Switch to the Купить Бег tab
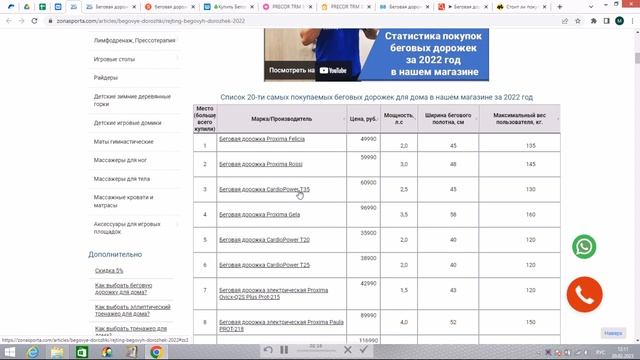This screenshot has height=360, width=640. pyautogui.click(x=229, y=7)
